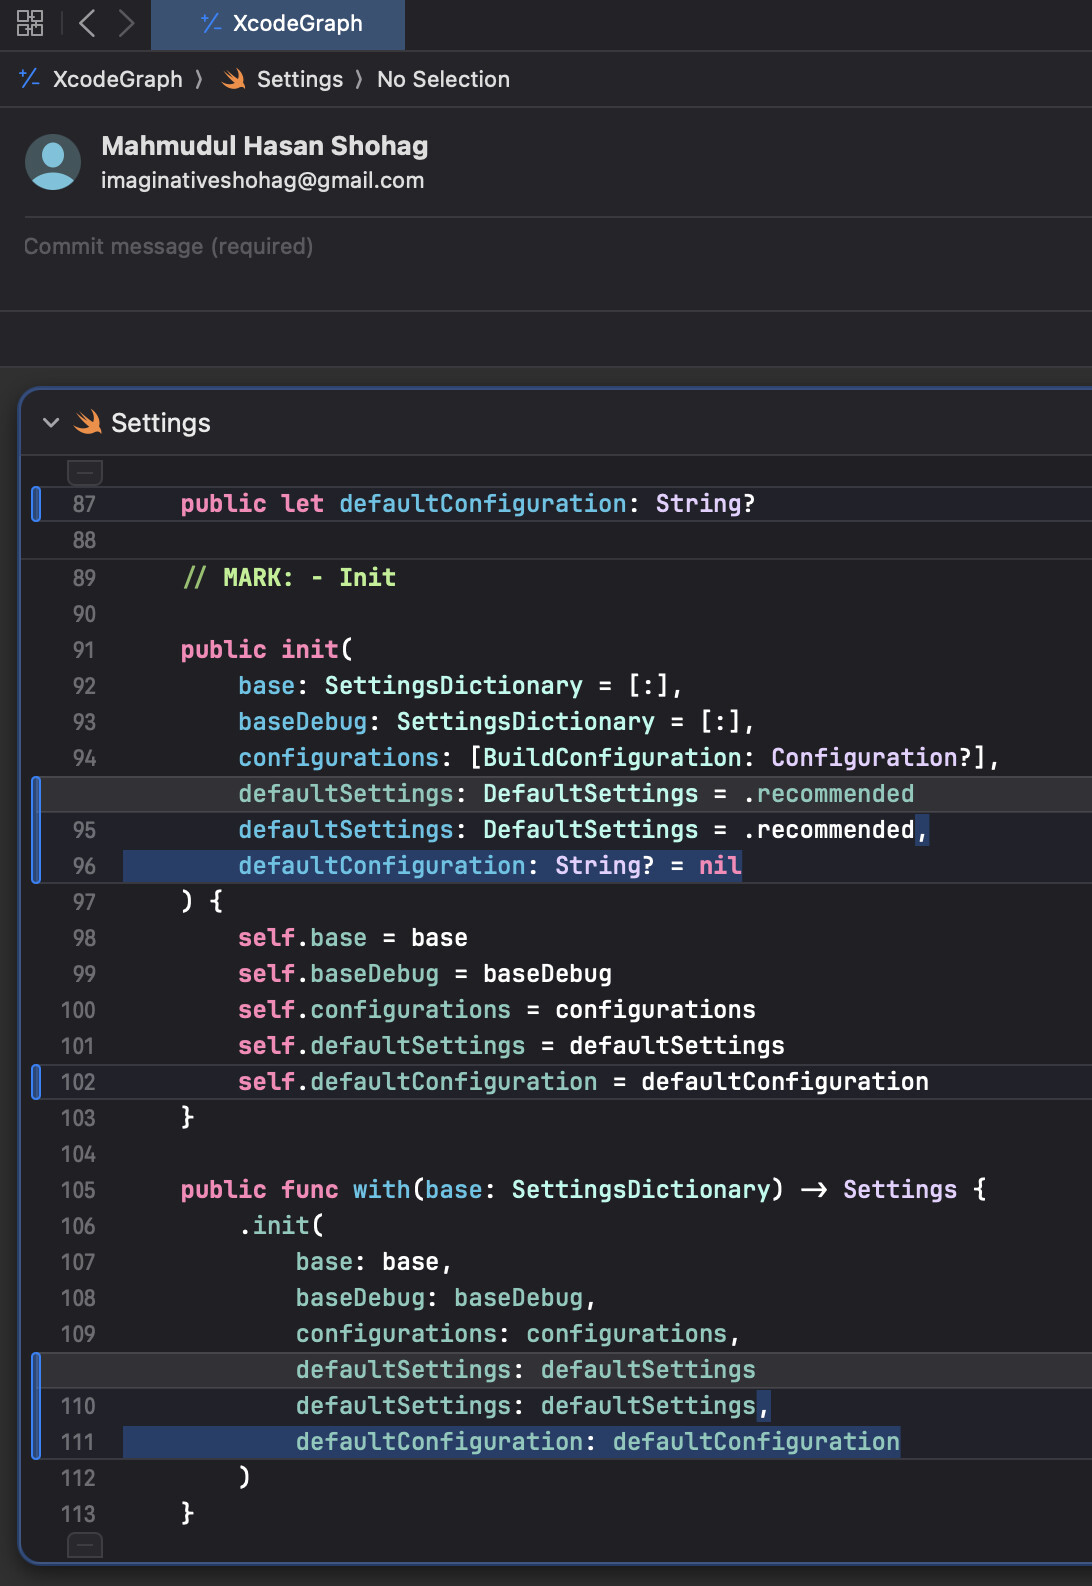Click 'base: base,' on line 107

click(374, 1262)
